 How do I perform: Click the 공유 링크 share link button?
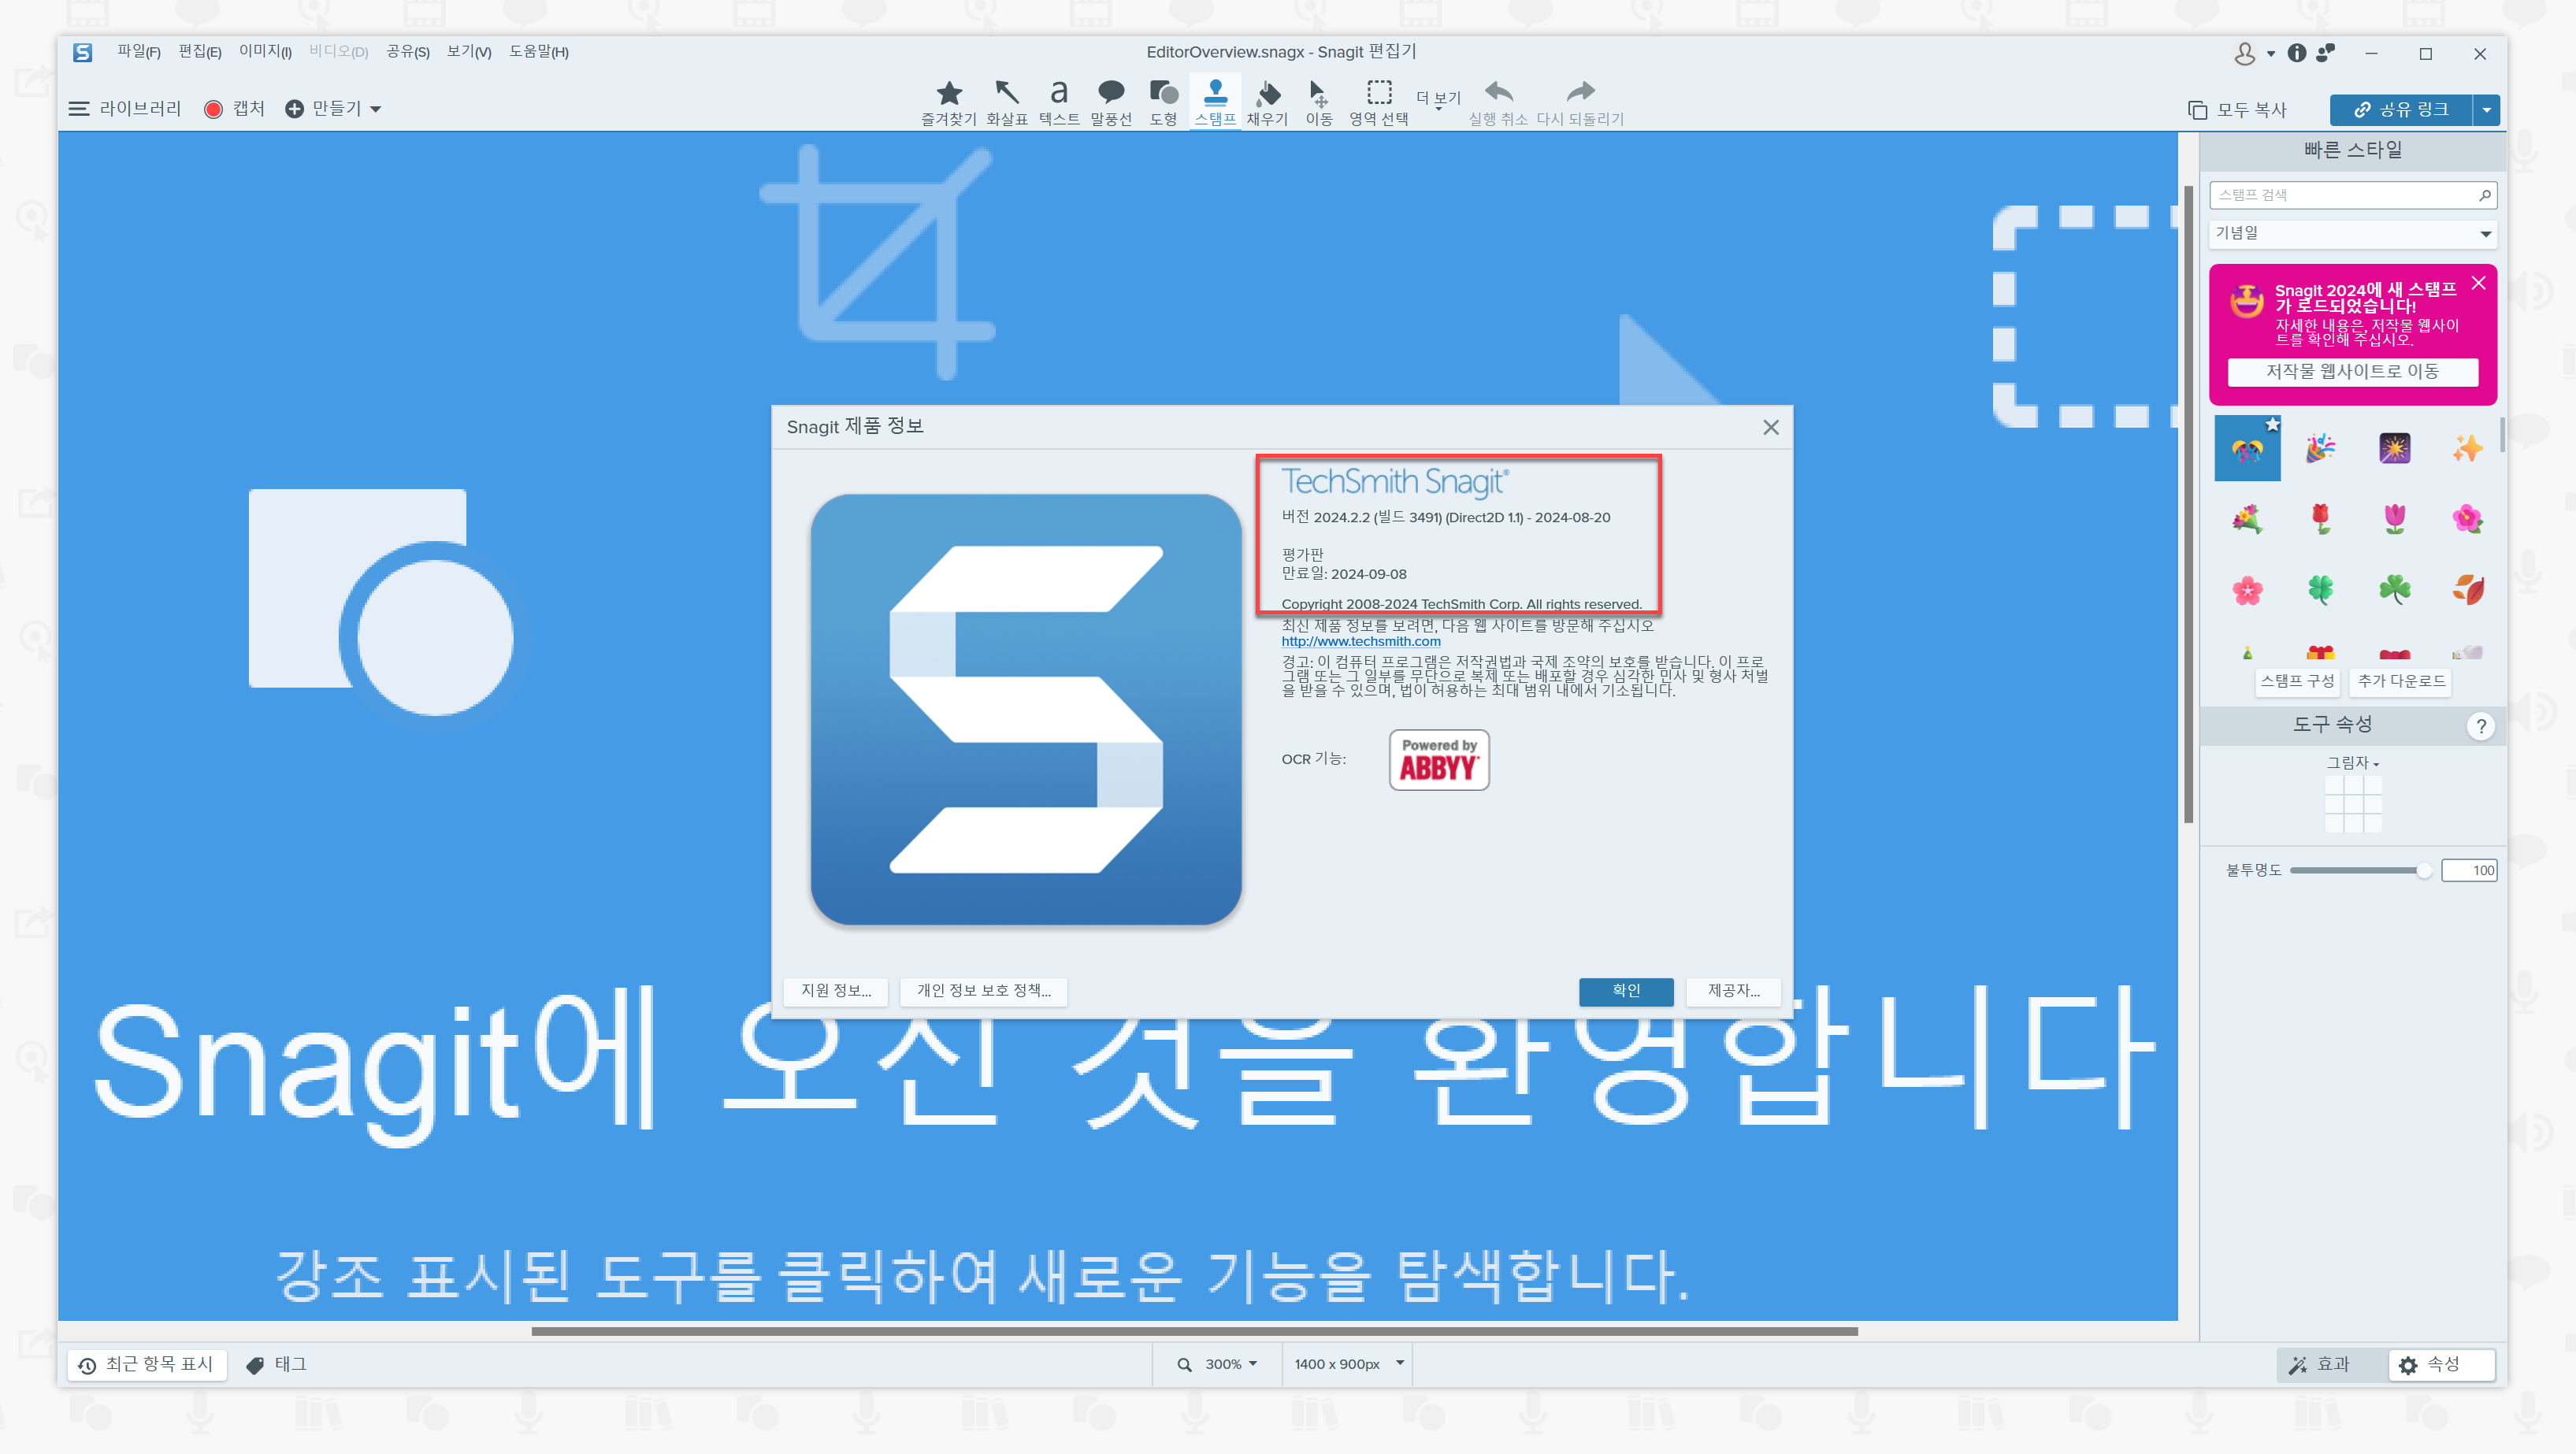[2400, 109]
